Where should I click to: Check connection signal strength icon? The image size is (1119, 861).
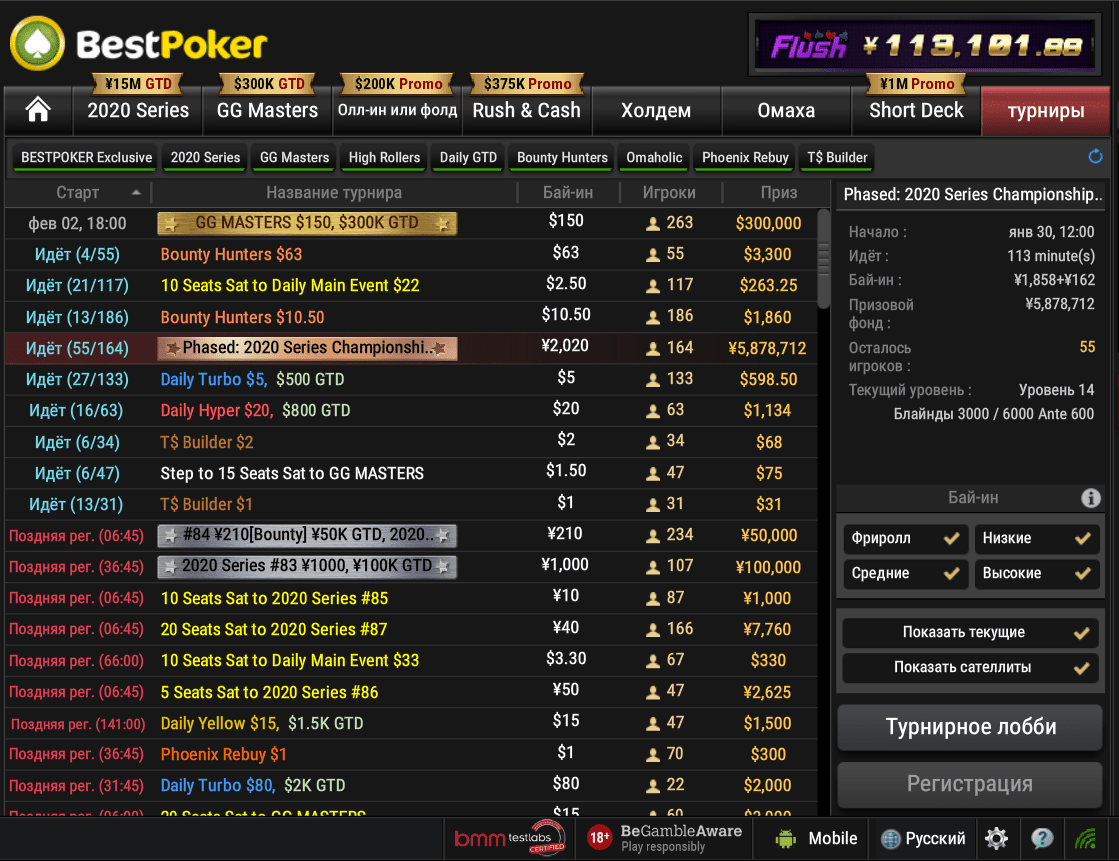(x=1085, y=838)
